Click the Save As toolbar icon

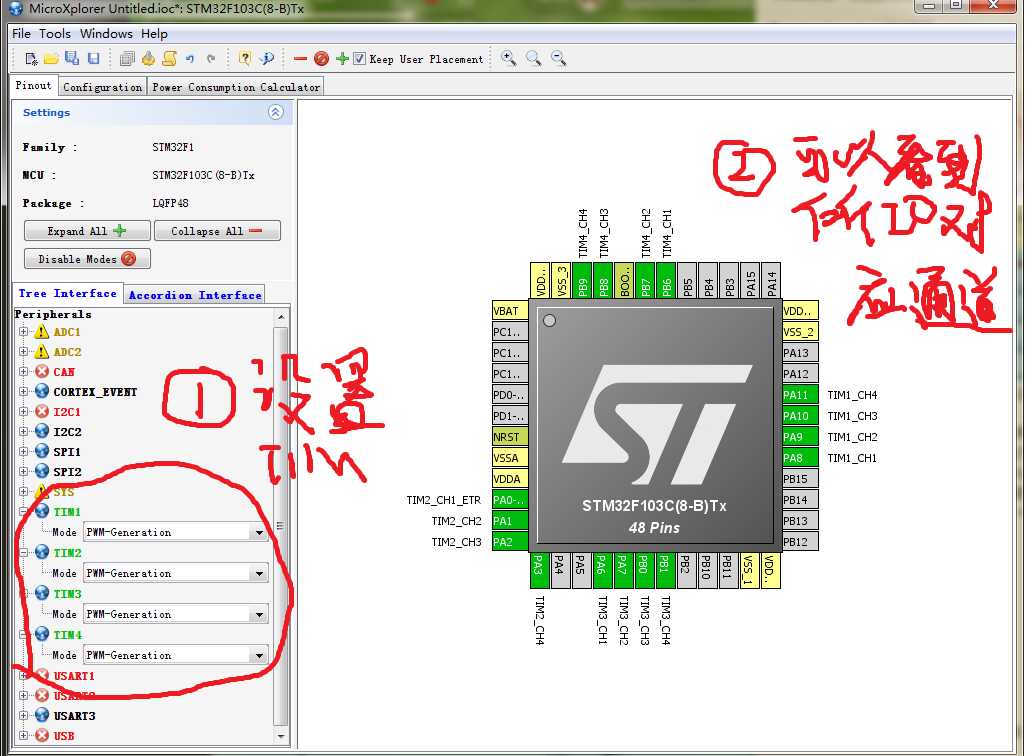(72, 58)
